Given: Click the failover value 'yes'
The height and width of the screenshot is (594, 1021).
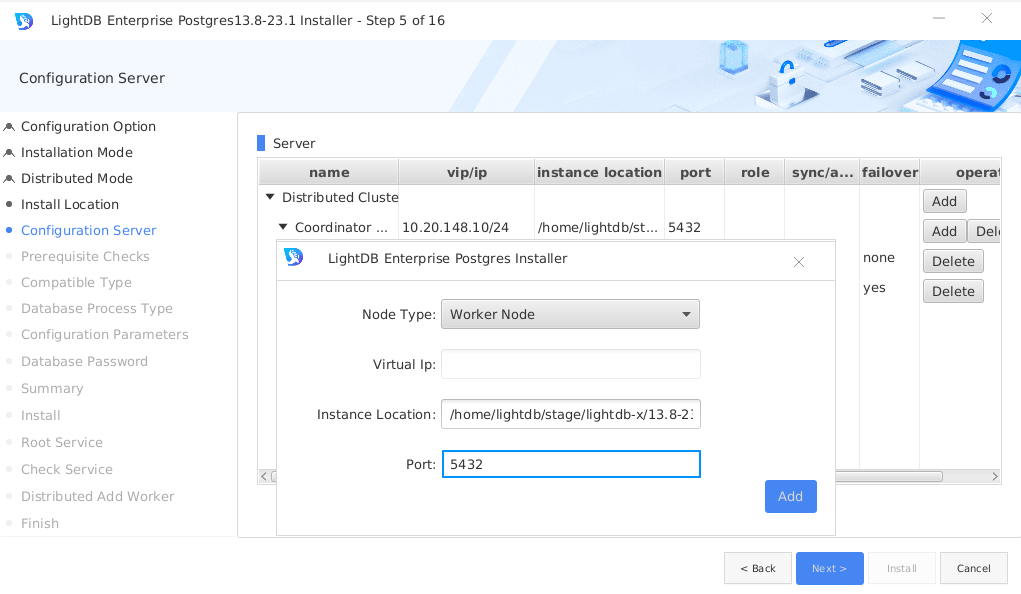Looking at the screenshot, I should (874, 288).
